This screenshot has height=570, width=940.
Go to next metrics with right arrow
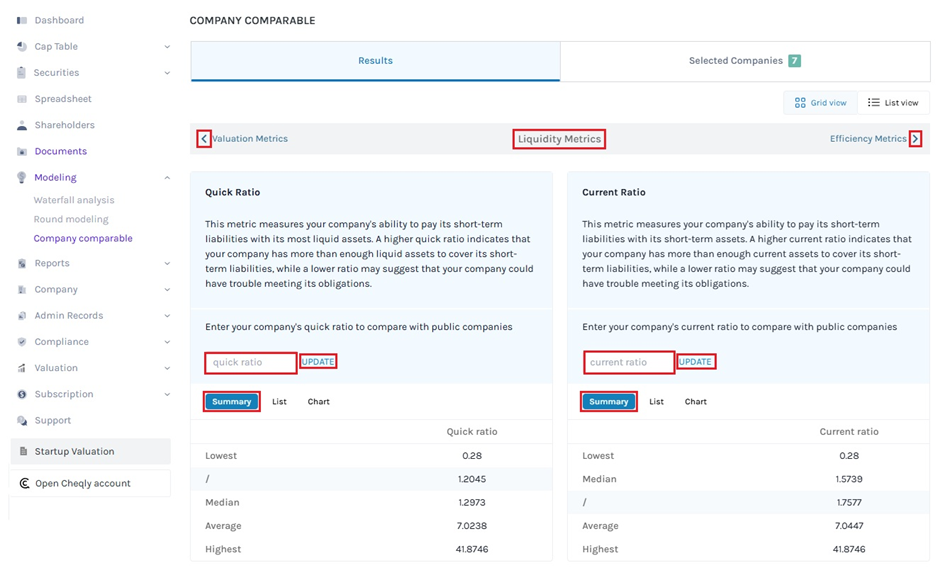click(915, 139)
